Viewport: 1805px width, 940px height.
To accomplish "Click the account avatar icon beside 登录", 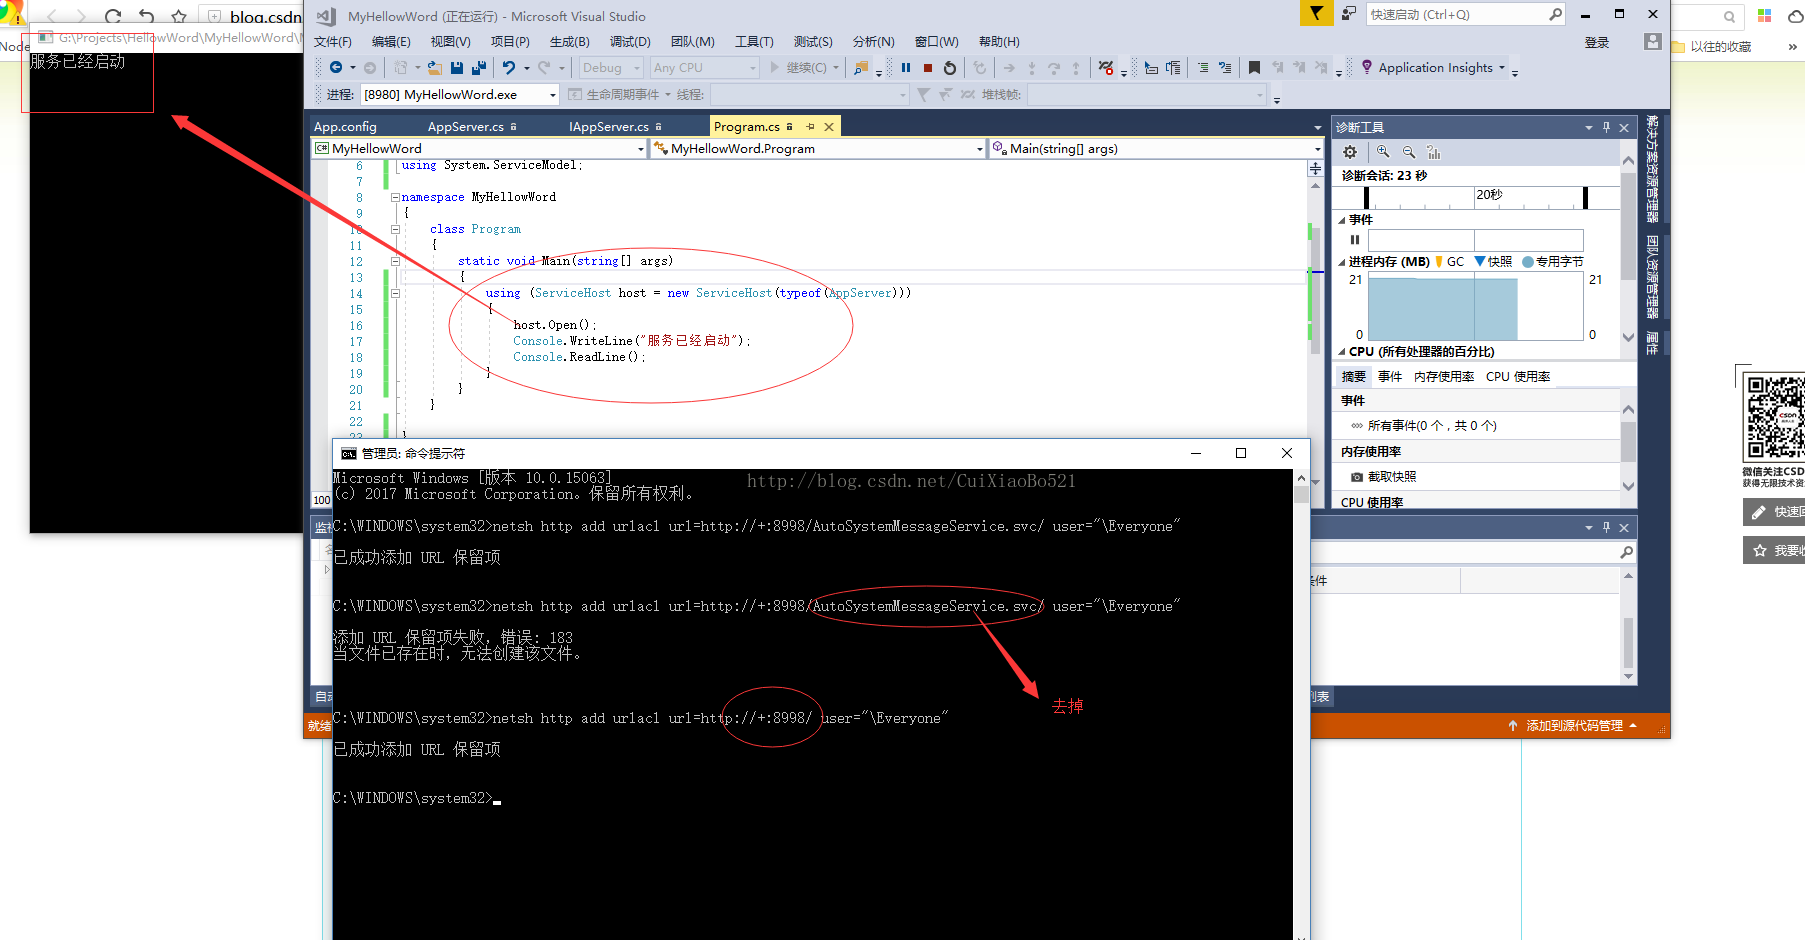I will [1653, 41].
